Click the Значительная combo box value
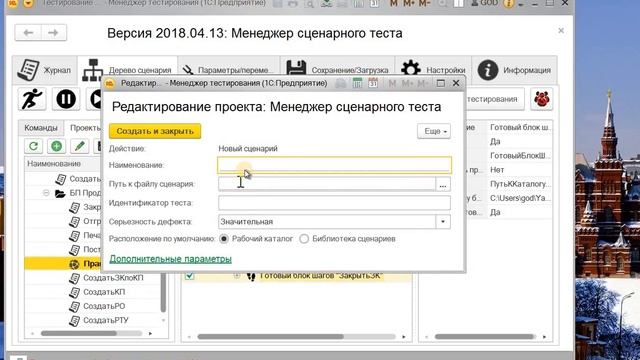The height and width of the screenshot is (360, 640). click(x=327, y=222)
